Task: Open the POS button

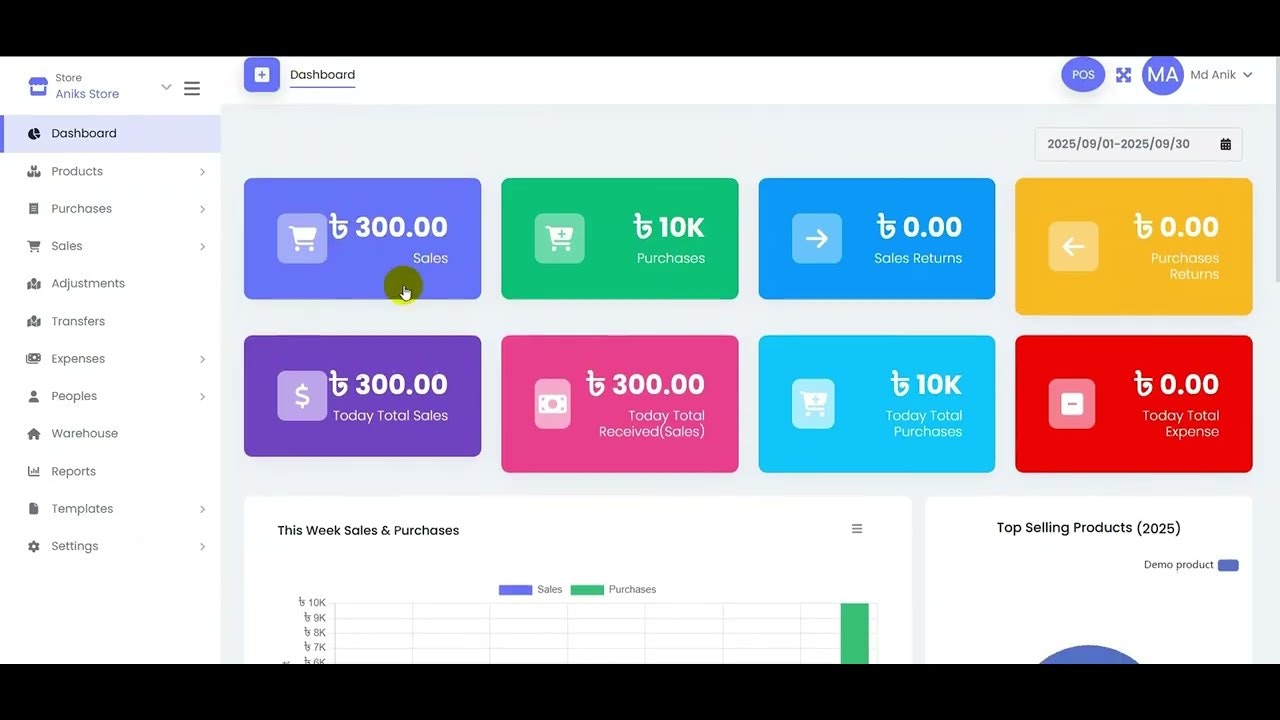Action: (x=1083, y=75)
